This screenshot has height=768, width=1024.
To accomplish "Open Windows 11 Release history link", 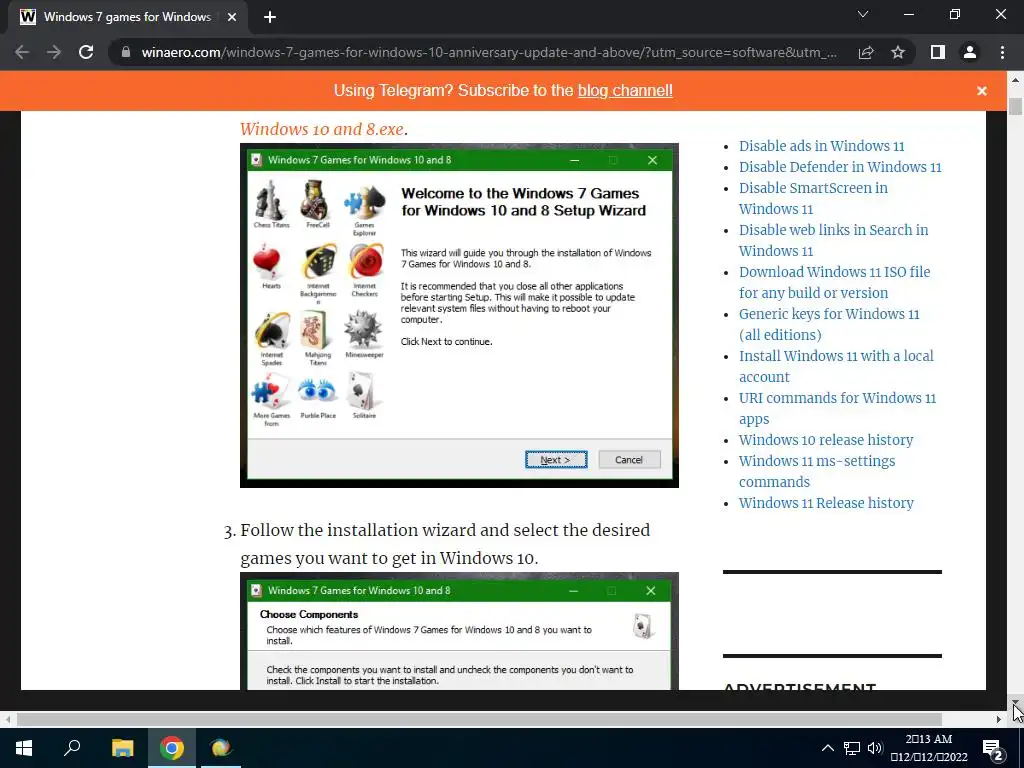I will click(x=826, y=502).
